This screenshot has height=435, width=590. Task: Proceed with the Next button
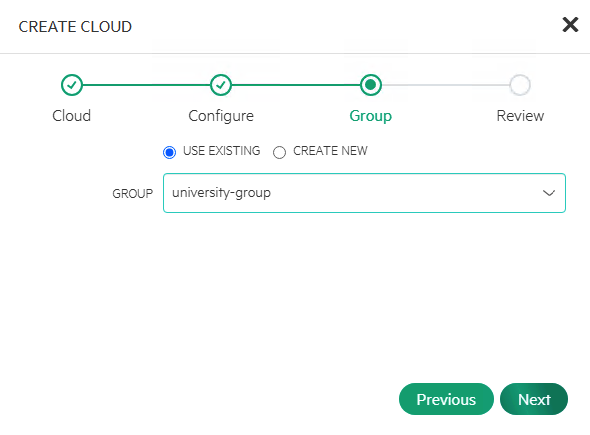534,399
